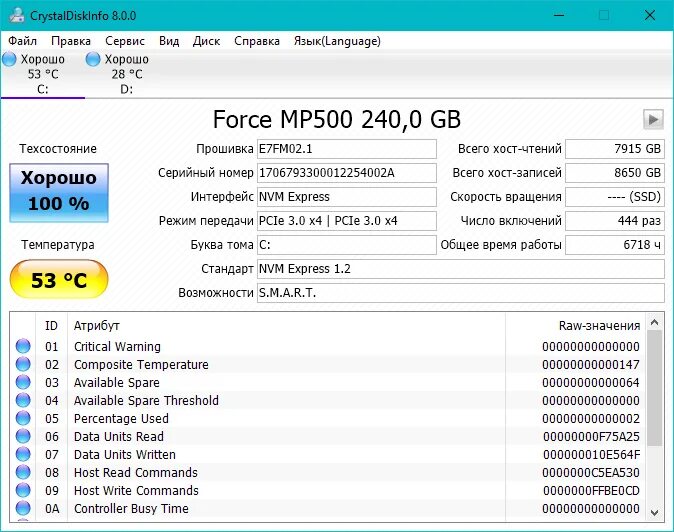Click the Стандарт field NVM Express 1.2
Viewport: 674px width, 532px height.
(x=461, y=269)
